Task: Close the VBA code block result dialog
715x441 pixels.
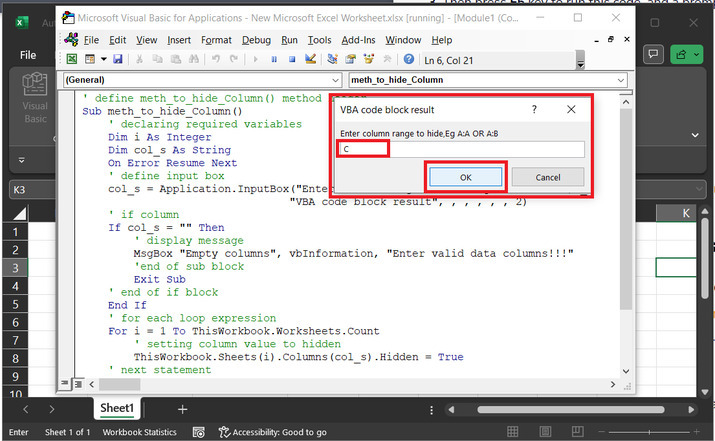Action: 571,109
